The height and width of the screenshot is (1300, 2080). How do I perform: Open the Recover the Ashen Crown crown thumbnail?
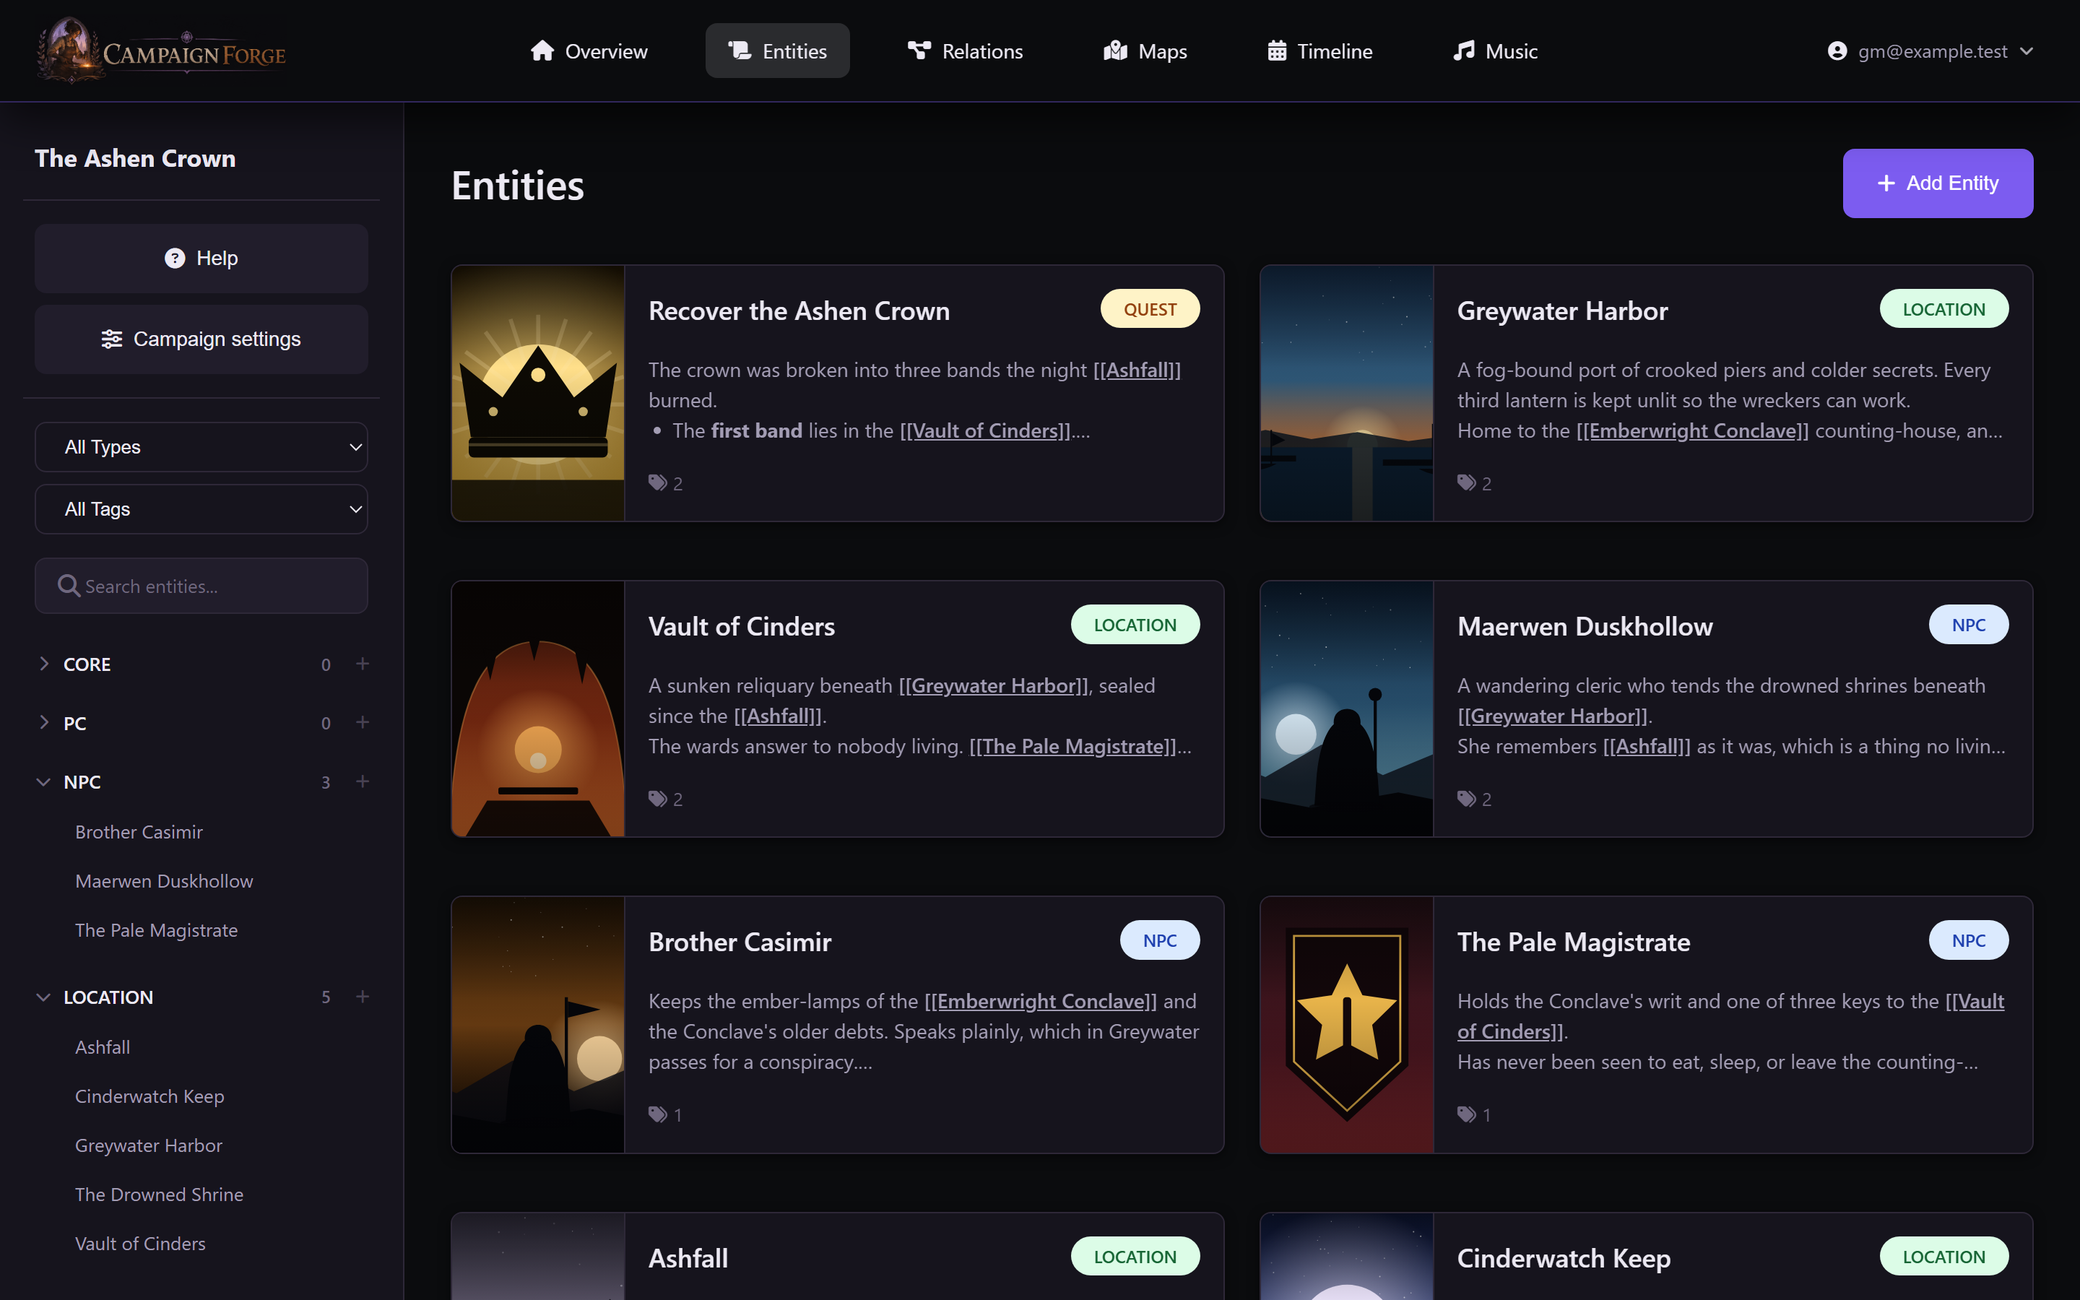[x=538, y=393]
